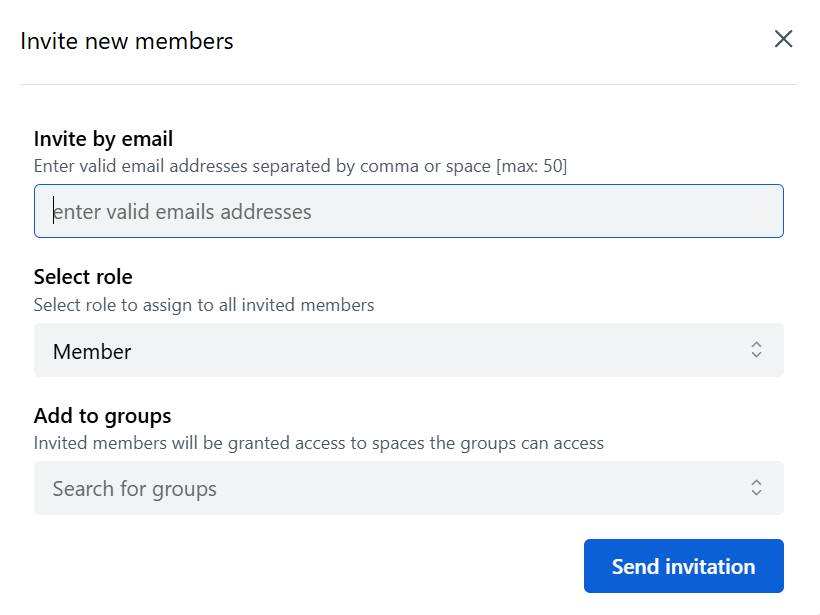Click the 'Search for groups' placeholder text
The height and width of the screenshot is (615, 820).
(134, 489)
